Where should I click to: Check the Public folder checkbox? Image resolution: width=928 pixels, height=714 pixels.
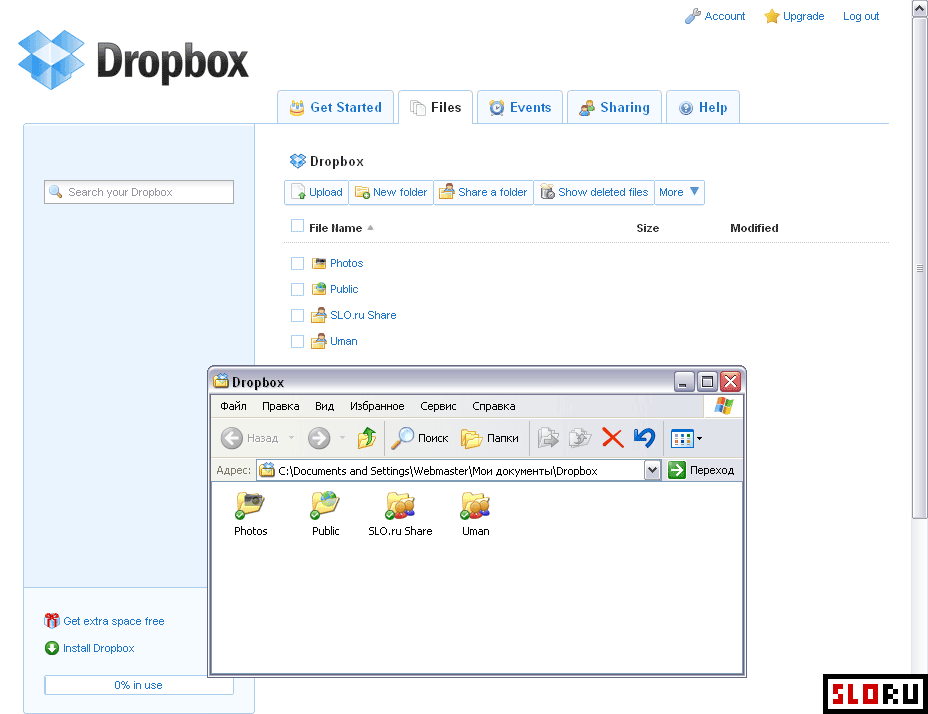[x=297, y=290]
